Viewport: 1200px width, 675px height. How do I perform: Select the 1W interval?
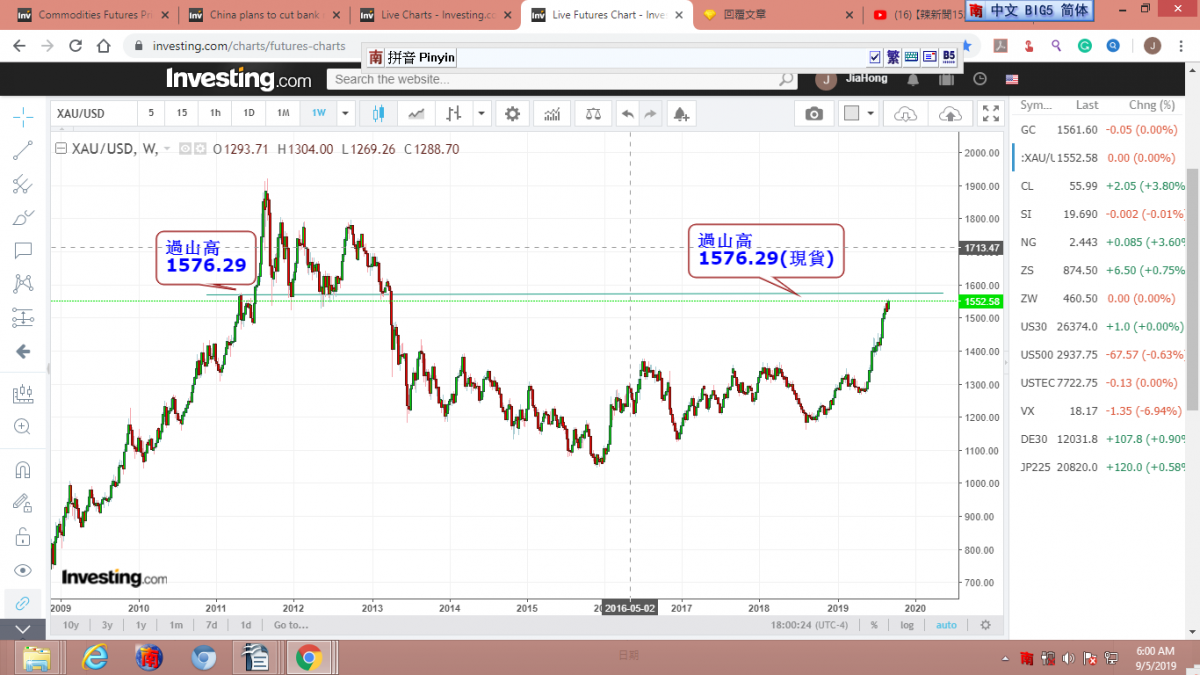click(x=319, y=113)
